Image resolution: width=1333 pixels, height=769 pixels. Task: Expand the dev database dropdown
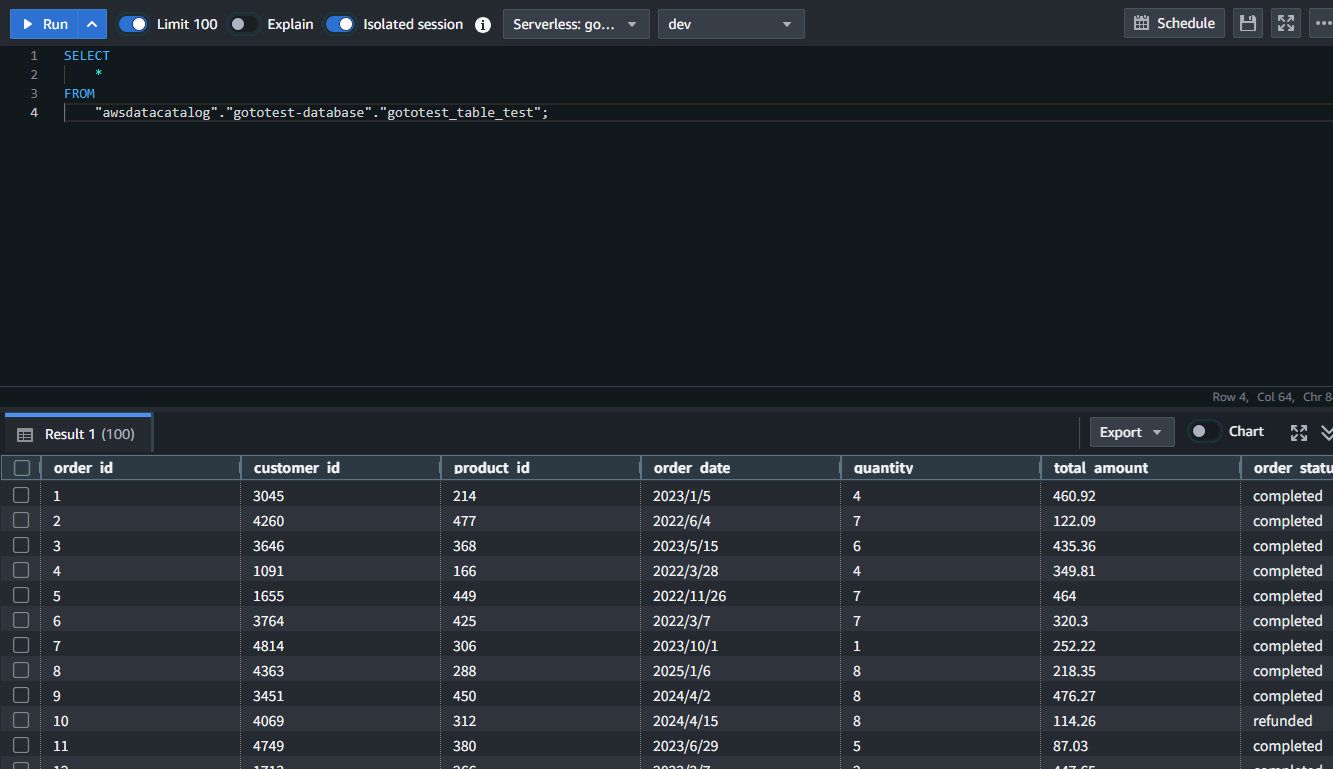[730, 24]
